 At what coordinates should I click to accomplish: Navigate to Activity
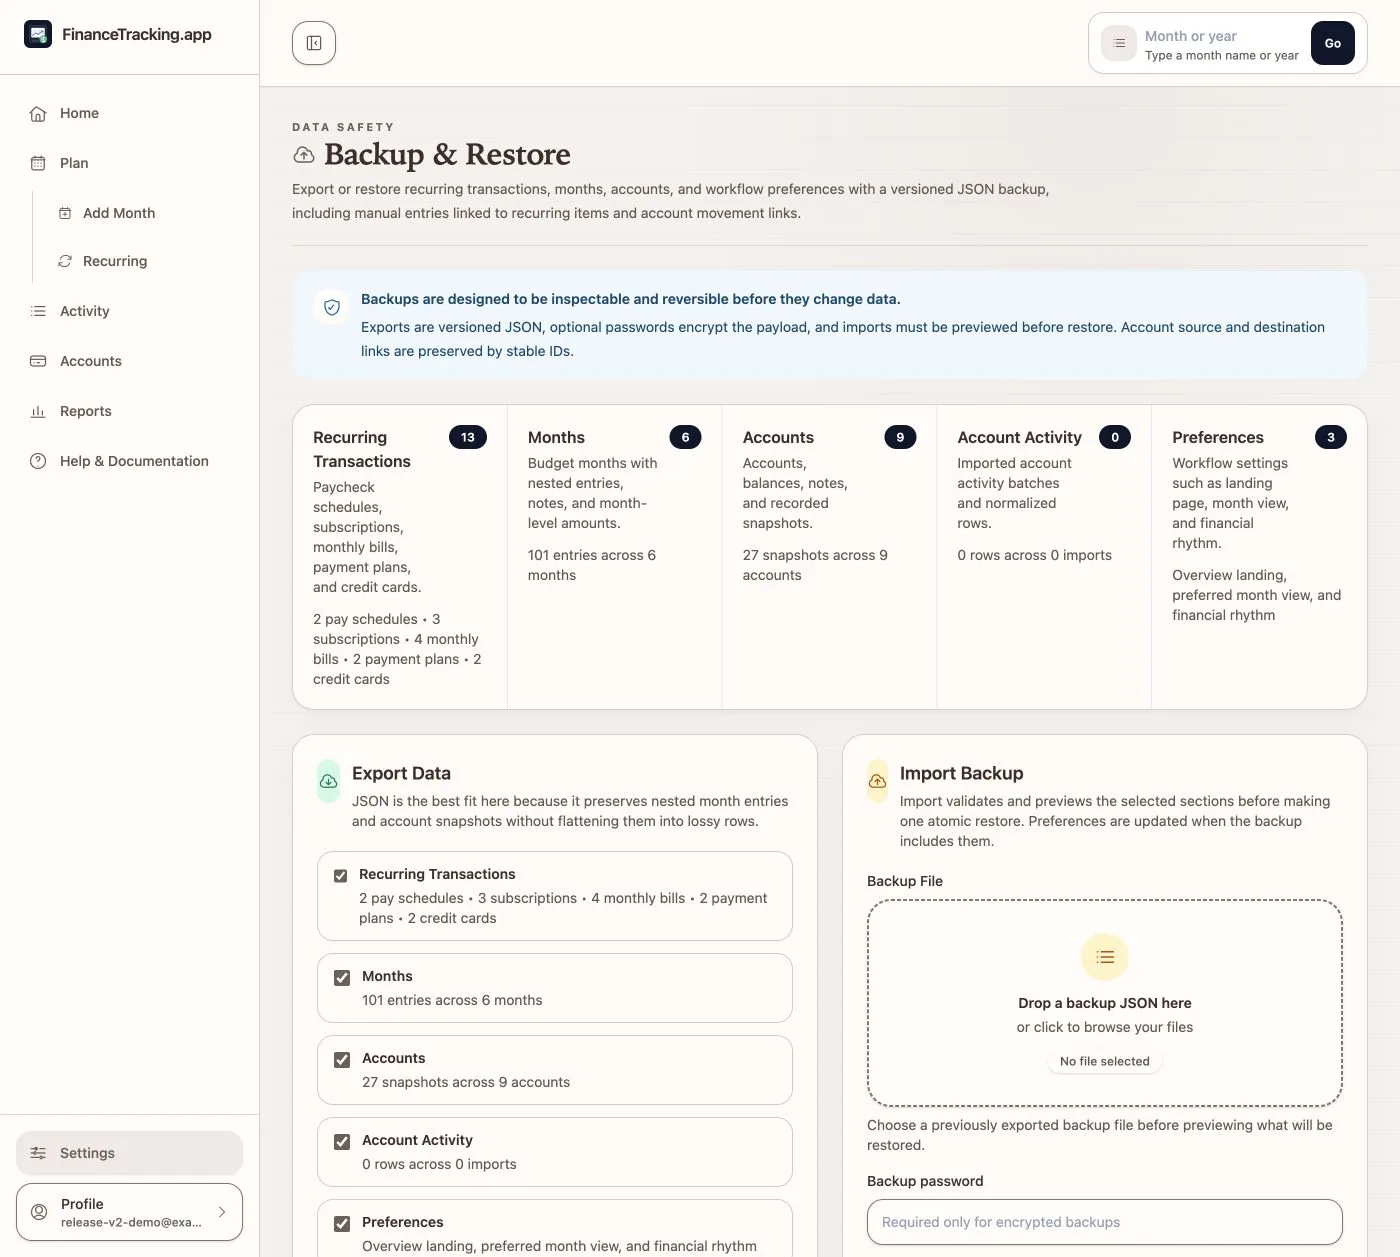(130, 311)
